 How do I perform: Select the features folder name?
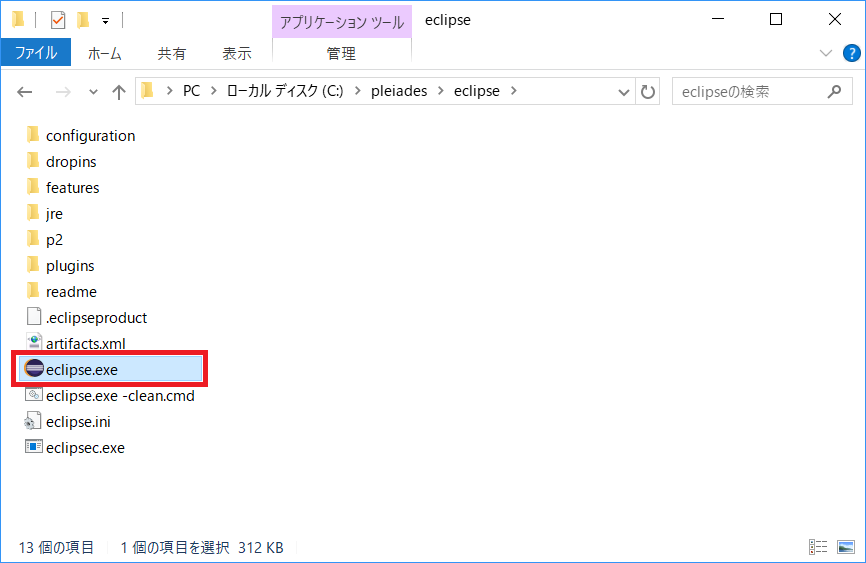tap(72, 188)
